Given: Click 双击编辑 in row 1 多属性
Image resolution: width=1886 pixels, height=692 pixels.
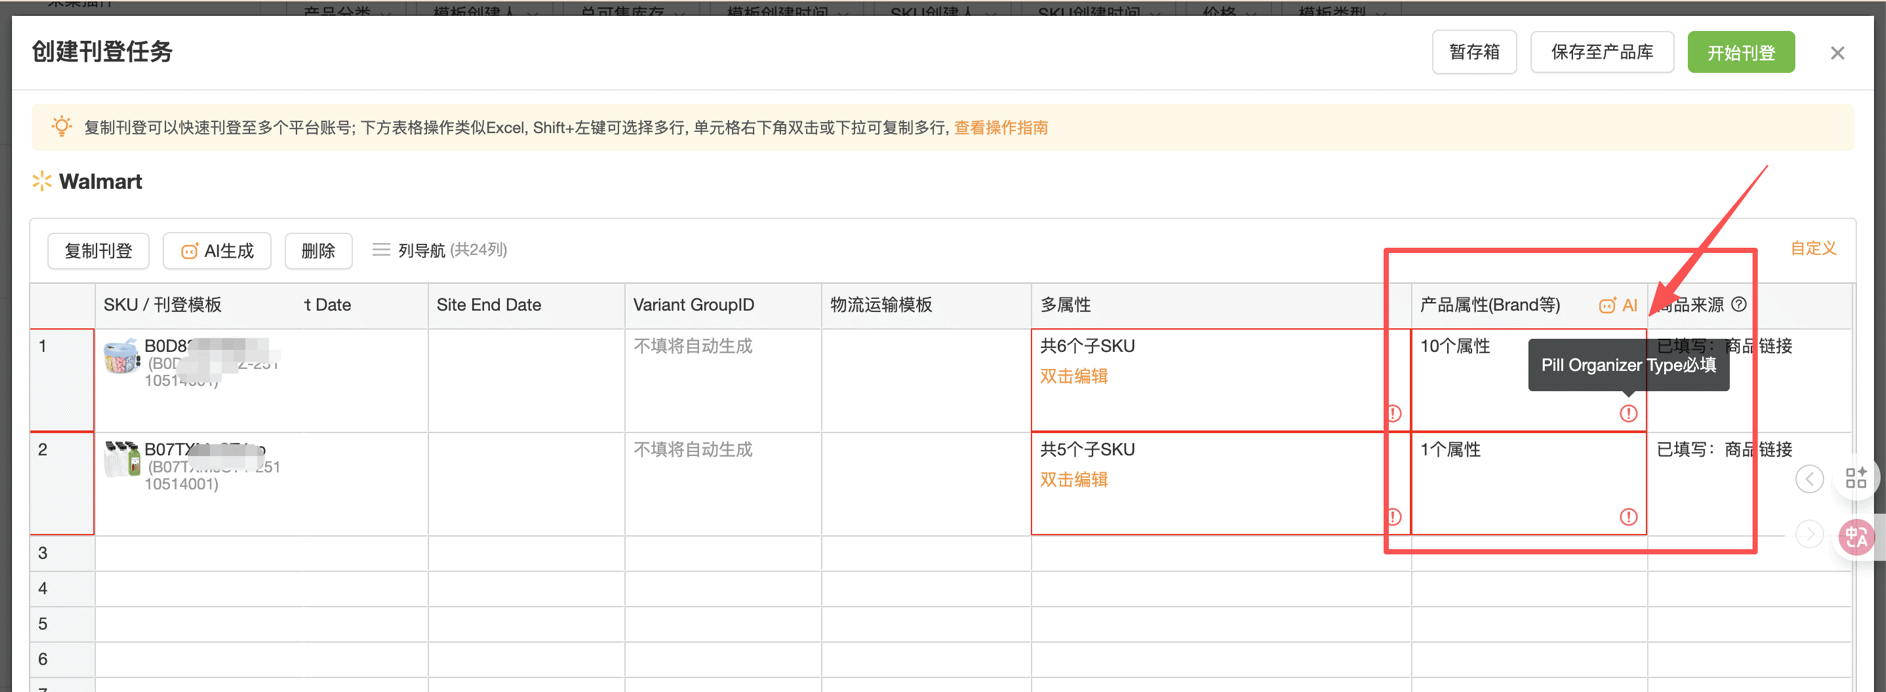Looking at the screenshot, I should click(1074, 376).
